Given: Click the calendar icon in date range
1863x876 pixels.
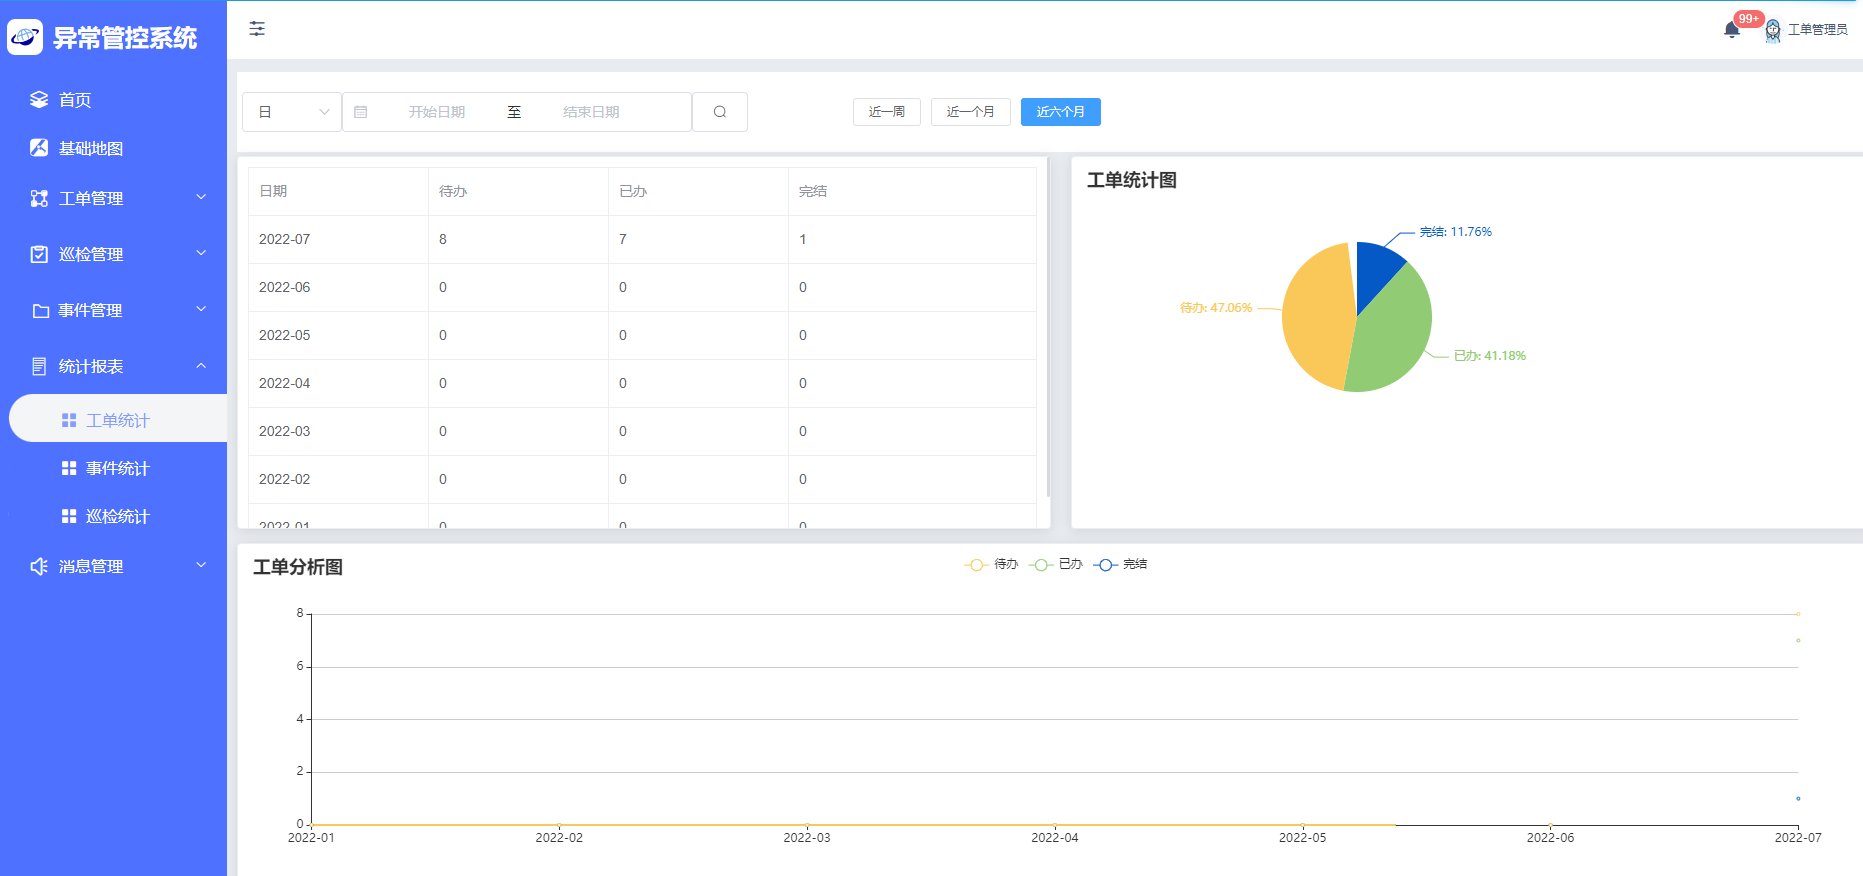Looking at the screenshot, I should 361,112.
